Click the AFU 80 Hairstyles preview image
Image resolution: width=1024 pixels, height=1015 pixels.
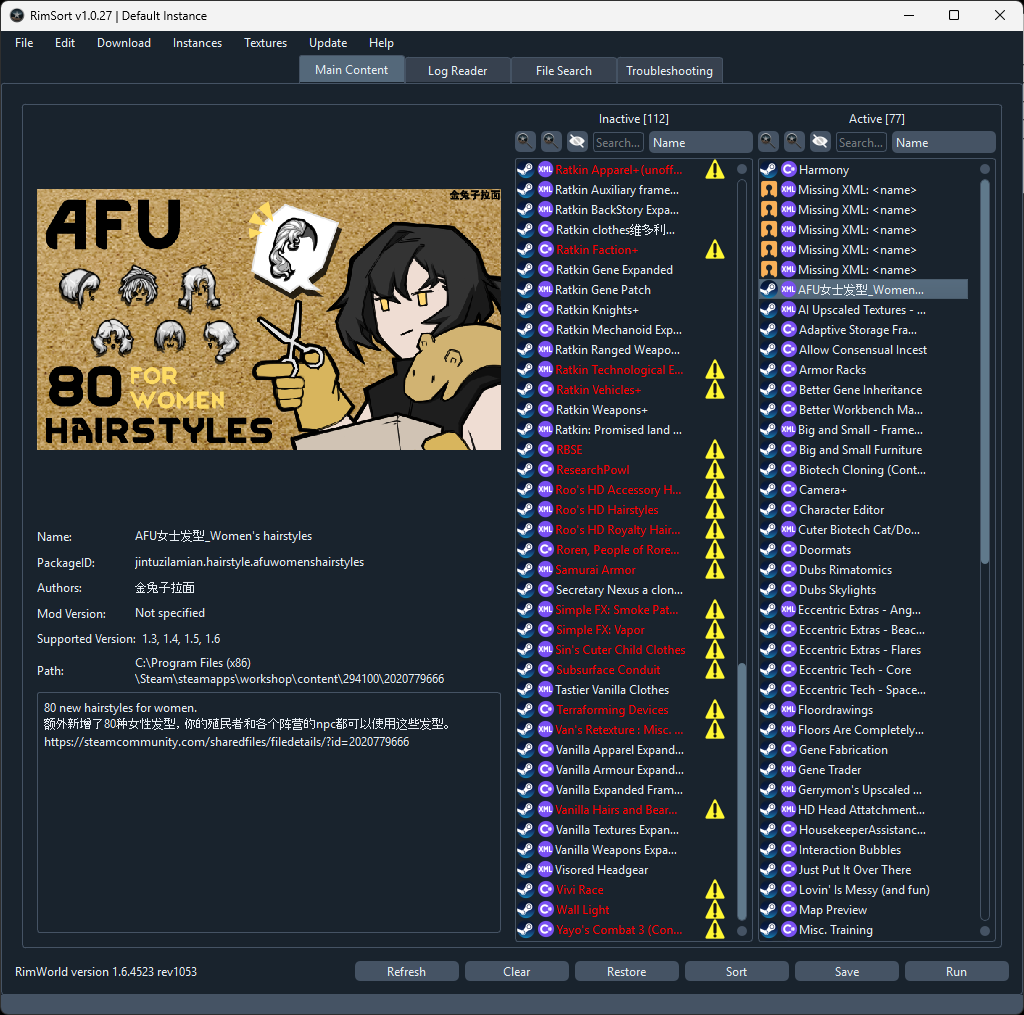click(269, 319)
